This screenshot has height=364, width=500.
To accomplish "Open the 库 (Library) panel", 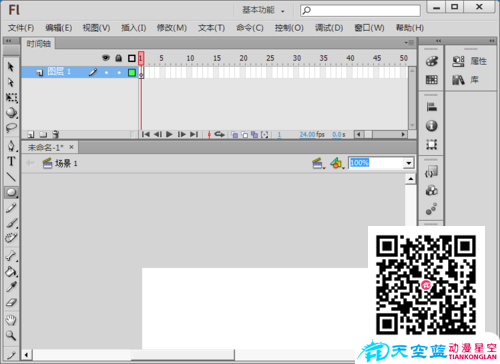I will click(465, 80).
